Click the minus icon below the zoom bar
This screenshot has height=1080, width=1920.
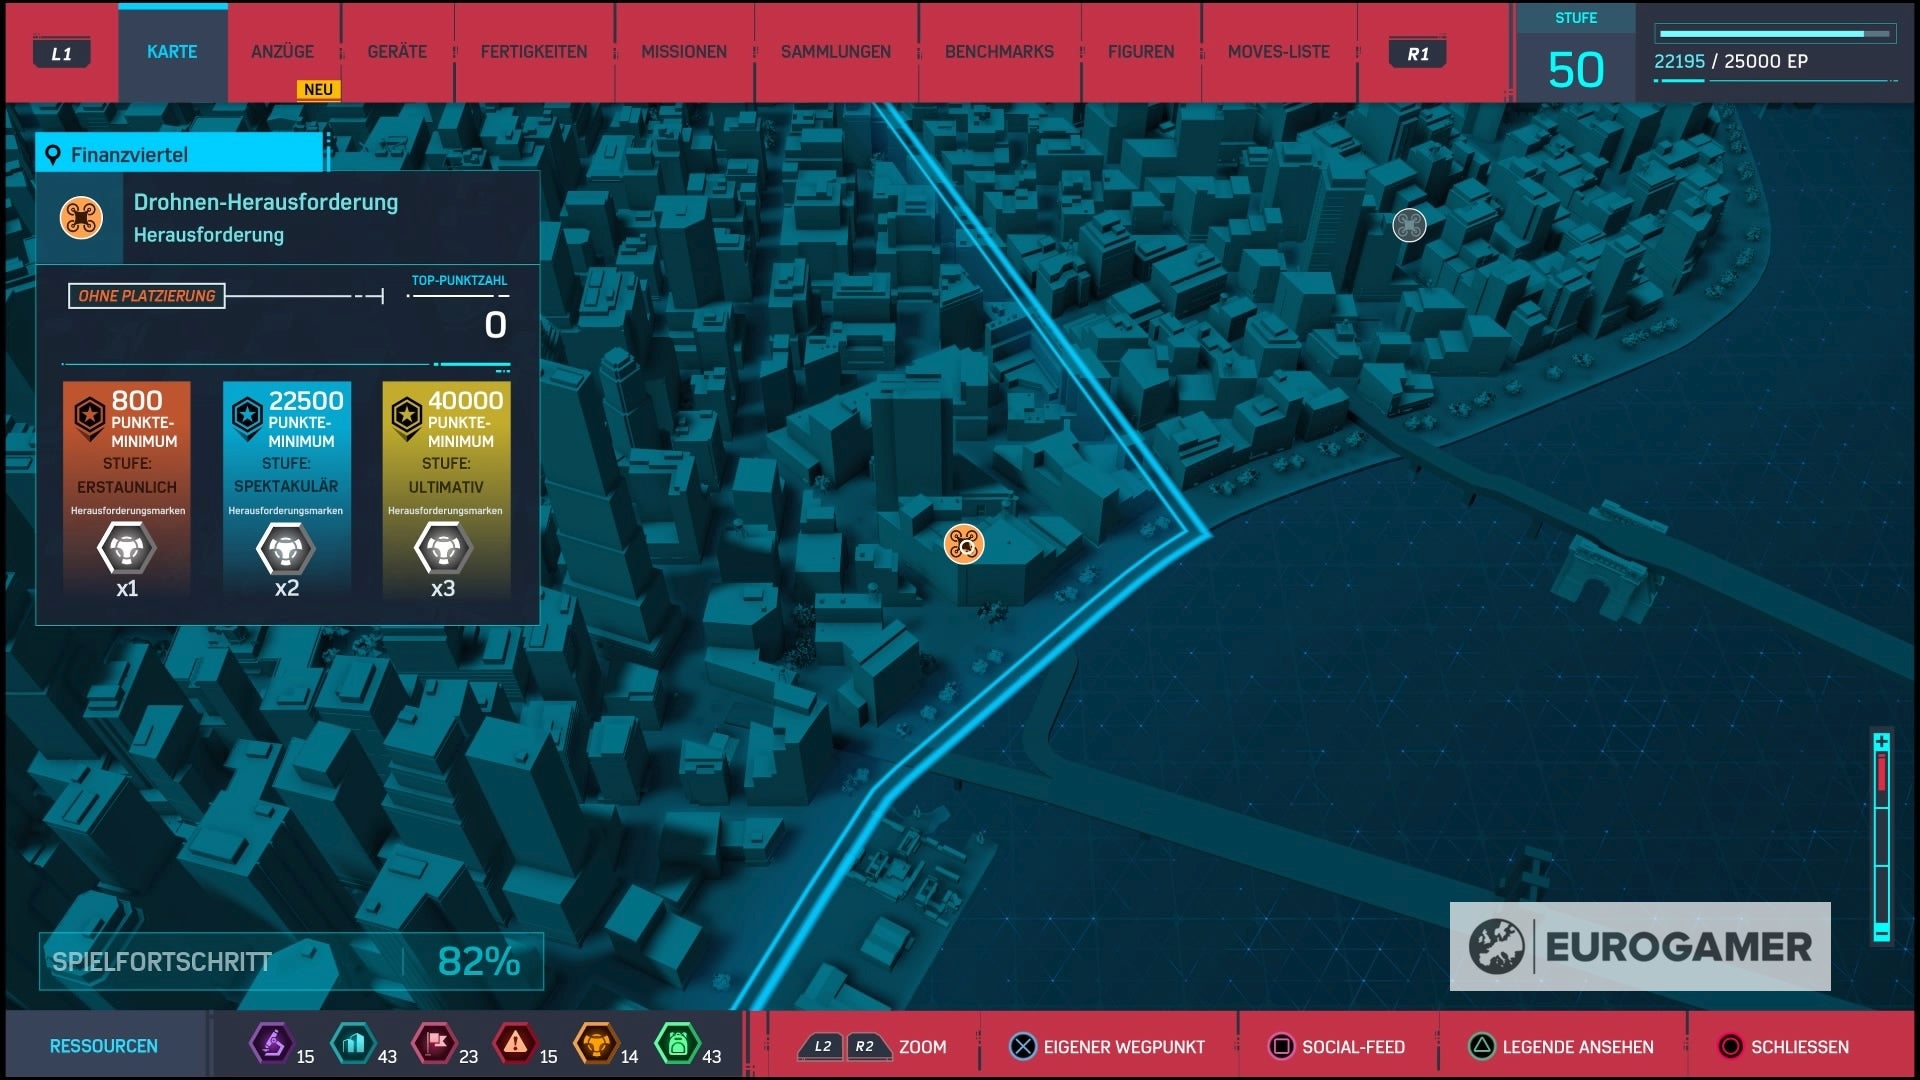click(1881, 933)
